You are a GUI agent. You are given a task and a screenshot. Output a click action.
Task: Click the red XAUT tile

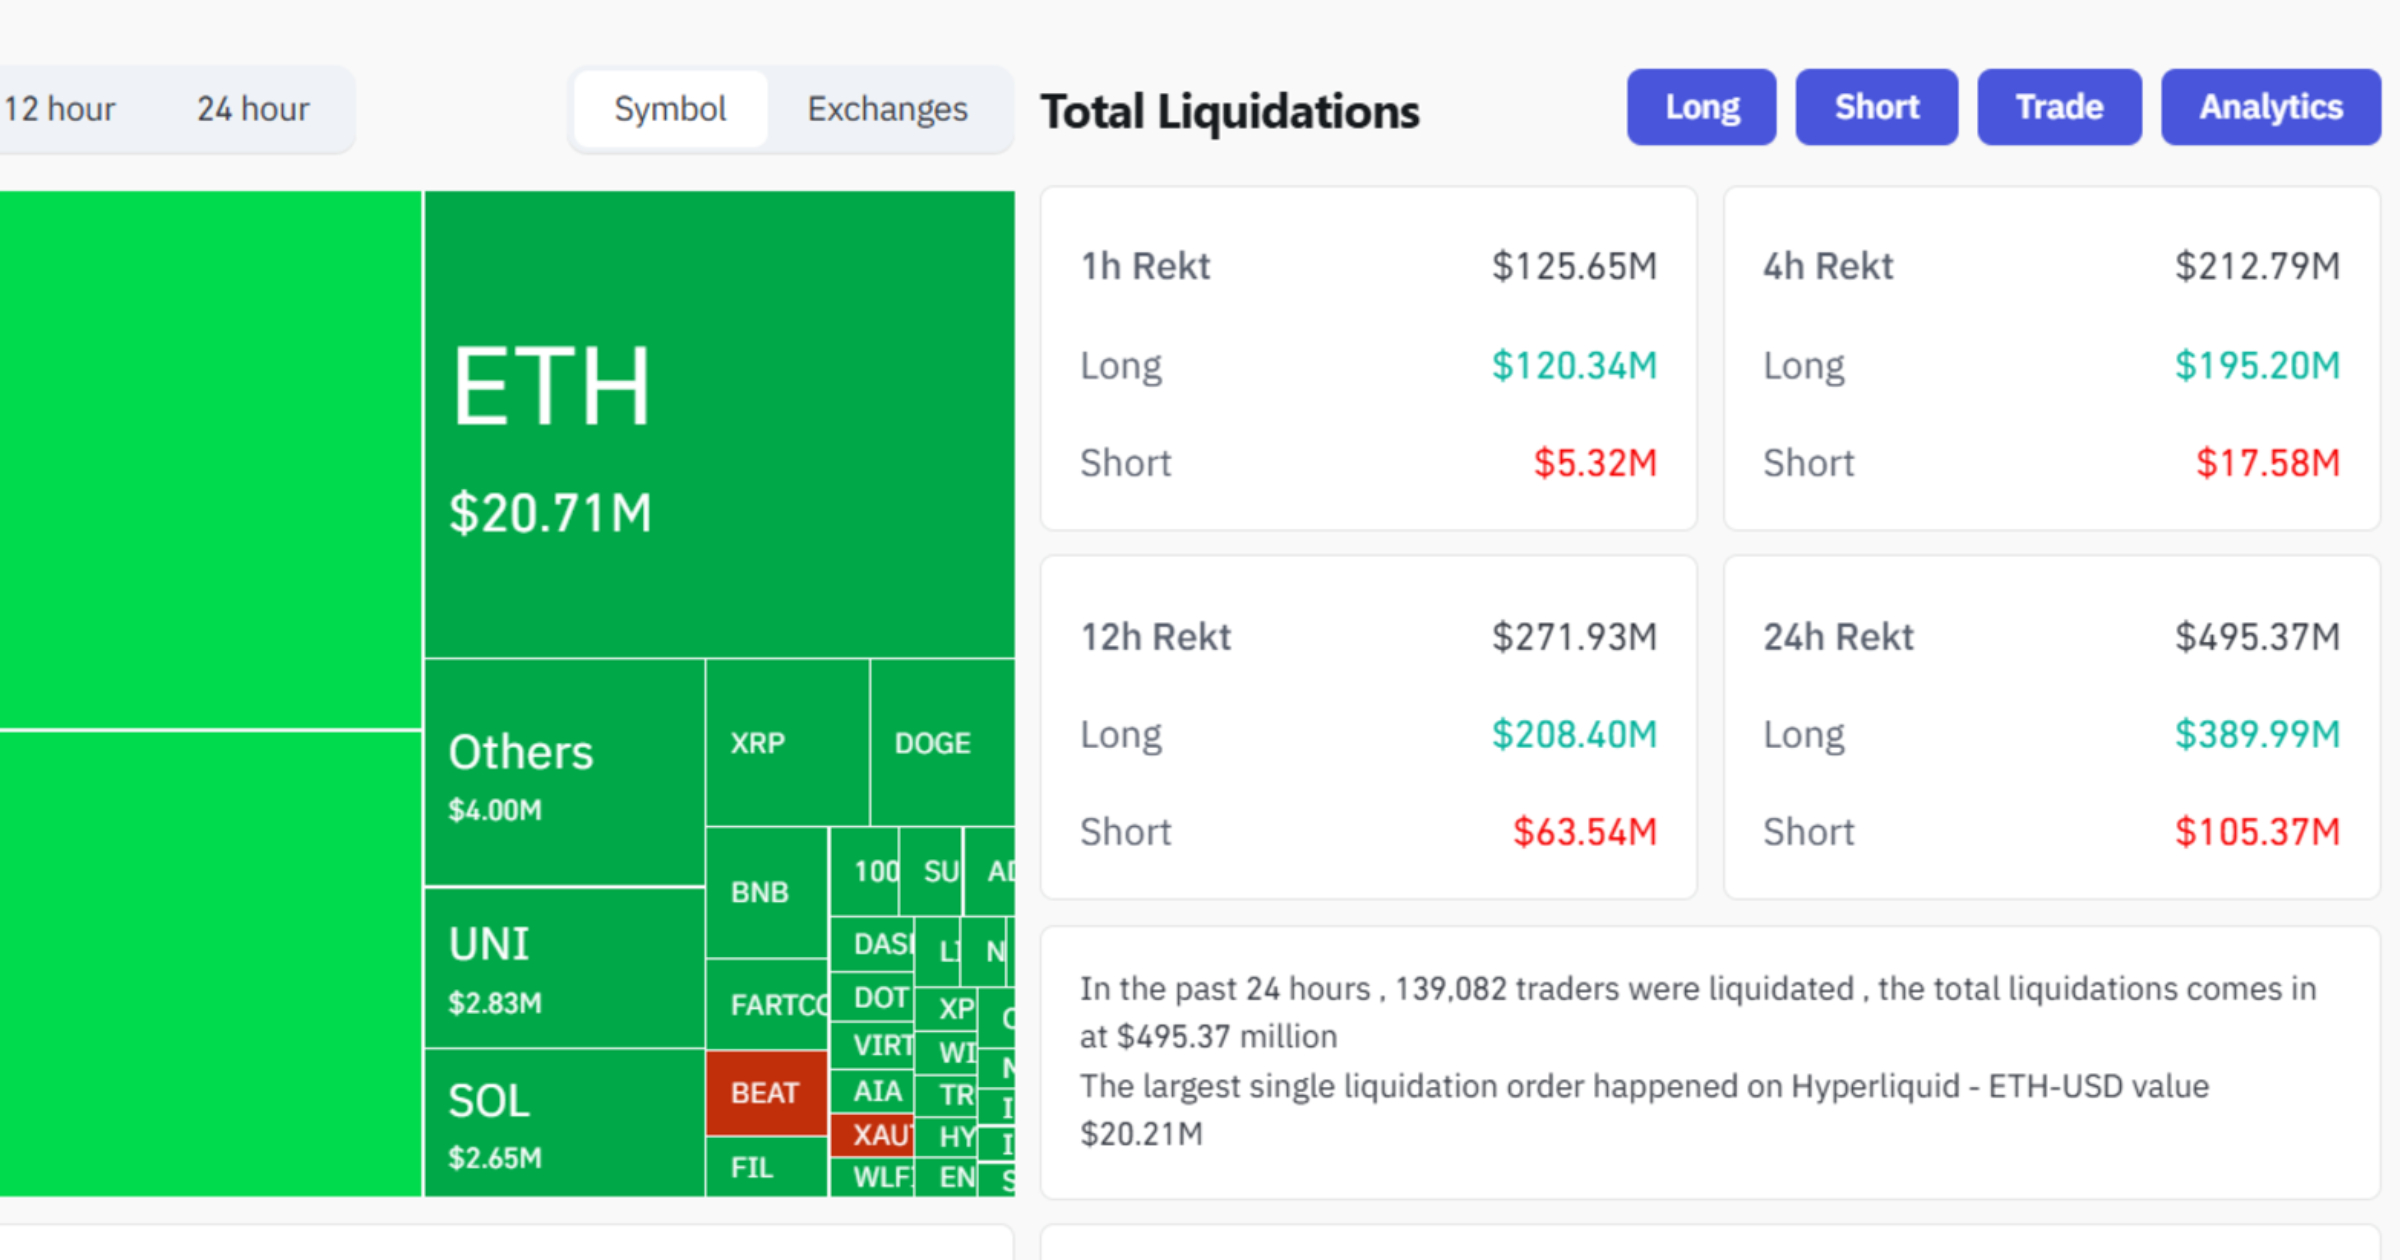(872, 1137)
